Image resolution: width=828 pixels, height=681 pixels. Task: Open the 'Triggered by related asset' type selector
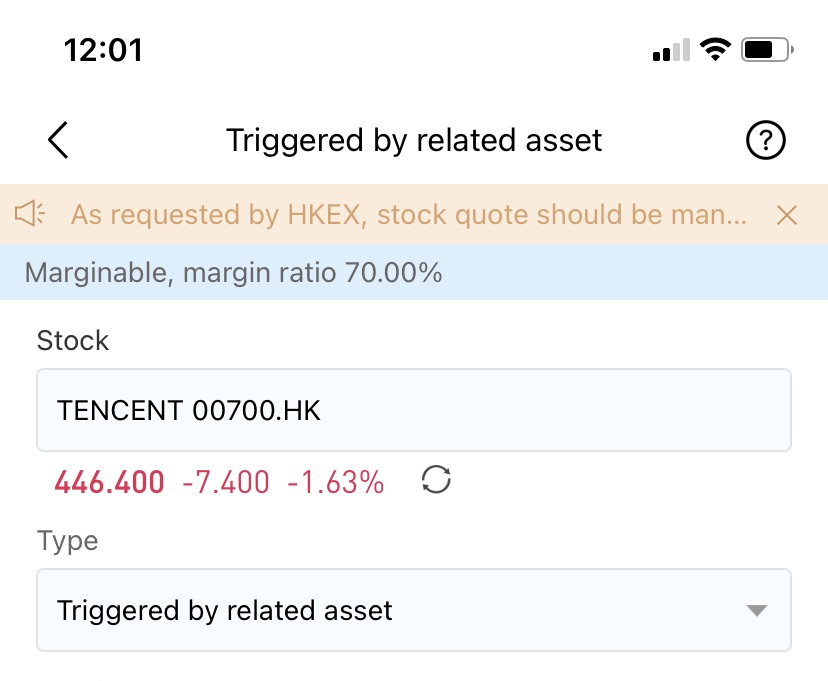click(413, 610)
